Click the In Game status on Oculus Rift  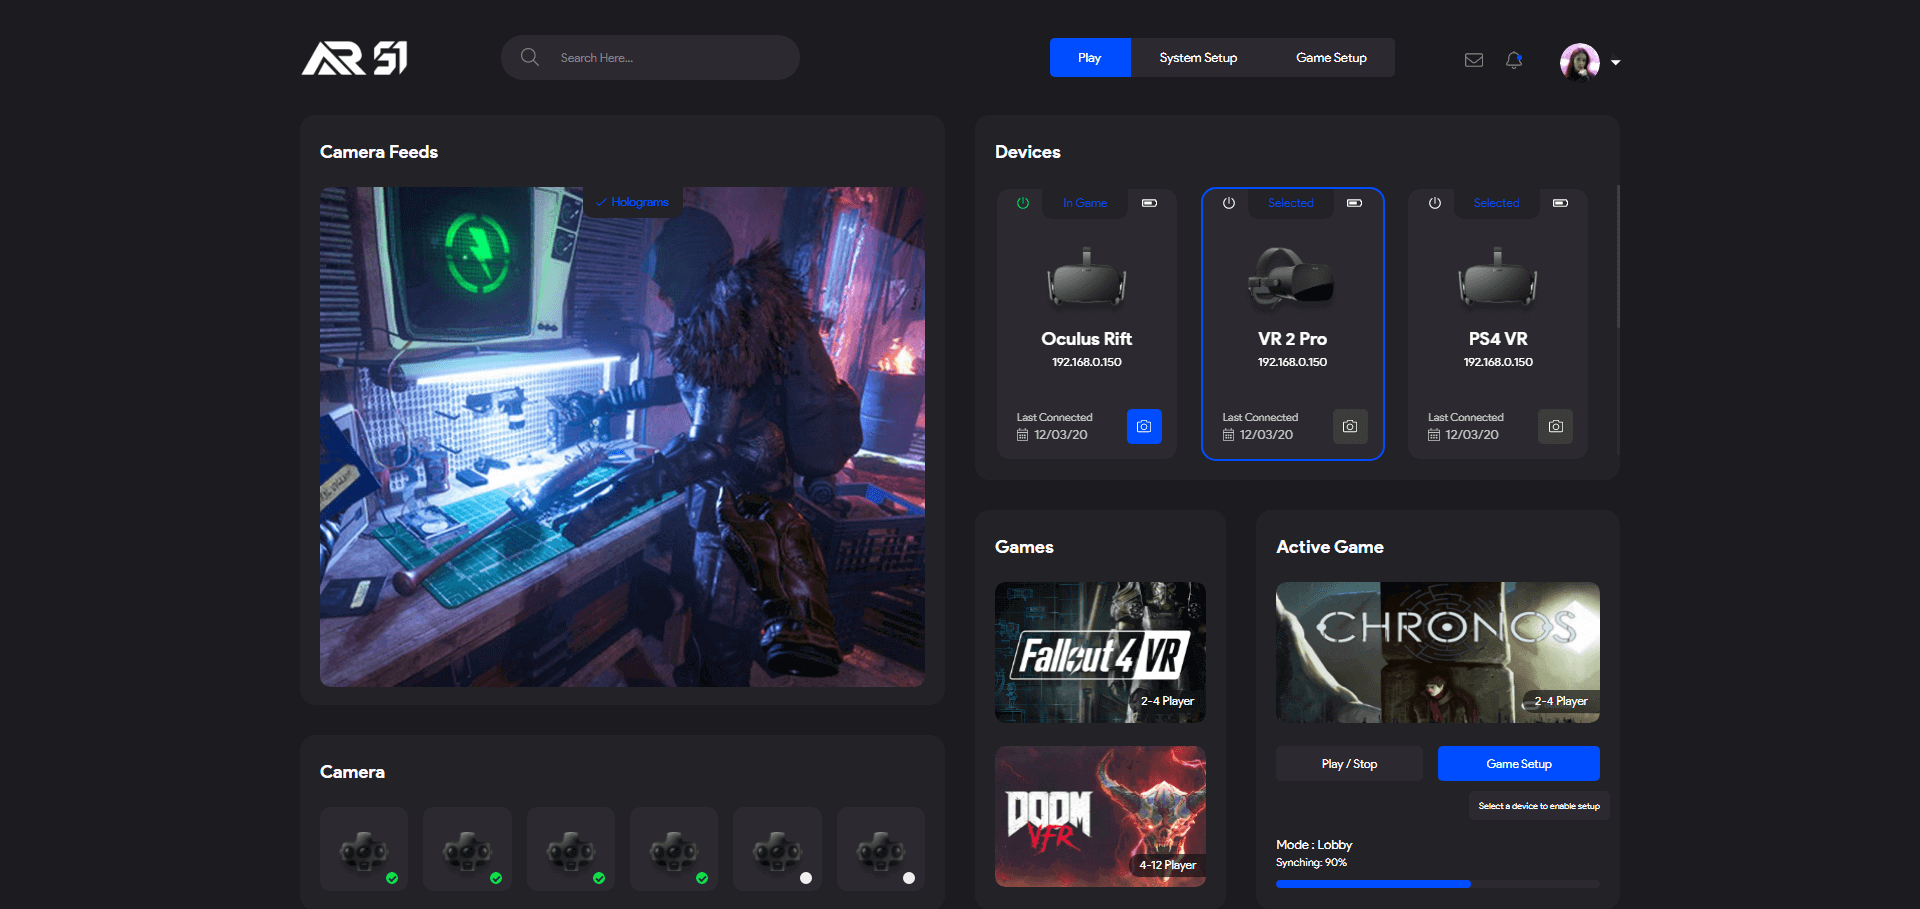(x=1085, y=203)
